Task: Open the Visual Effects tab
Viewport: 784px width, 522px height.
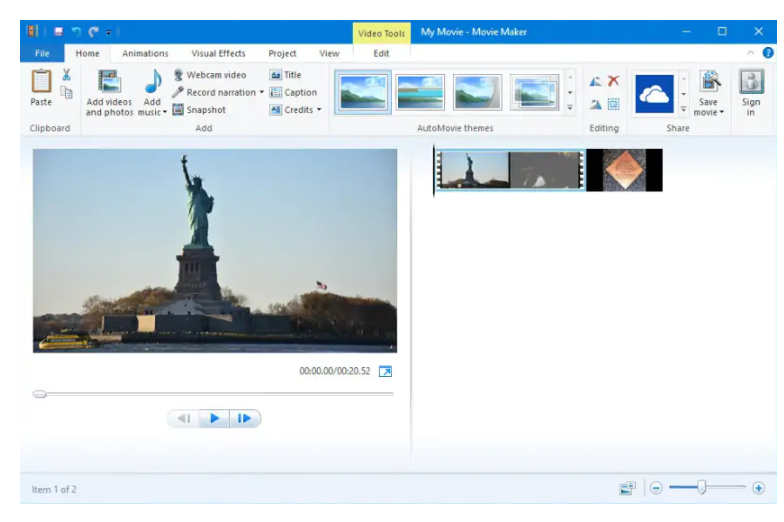Action: 218,54
